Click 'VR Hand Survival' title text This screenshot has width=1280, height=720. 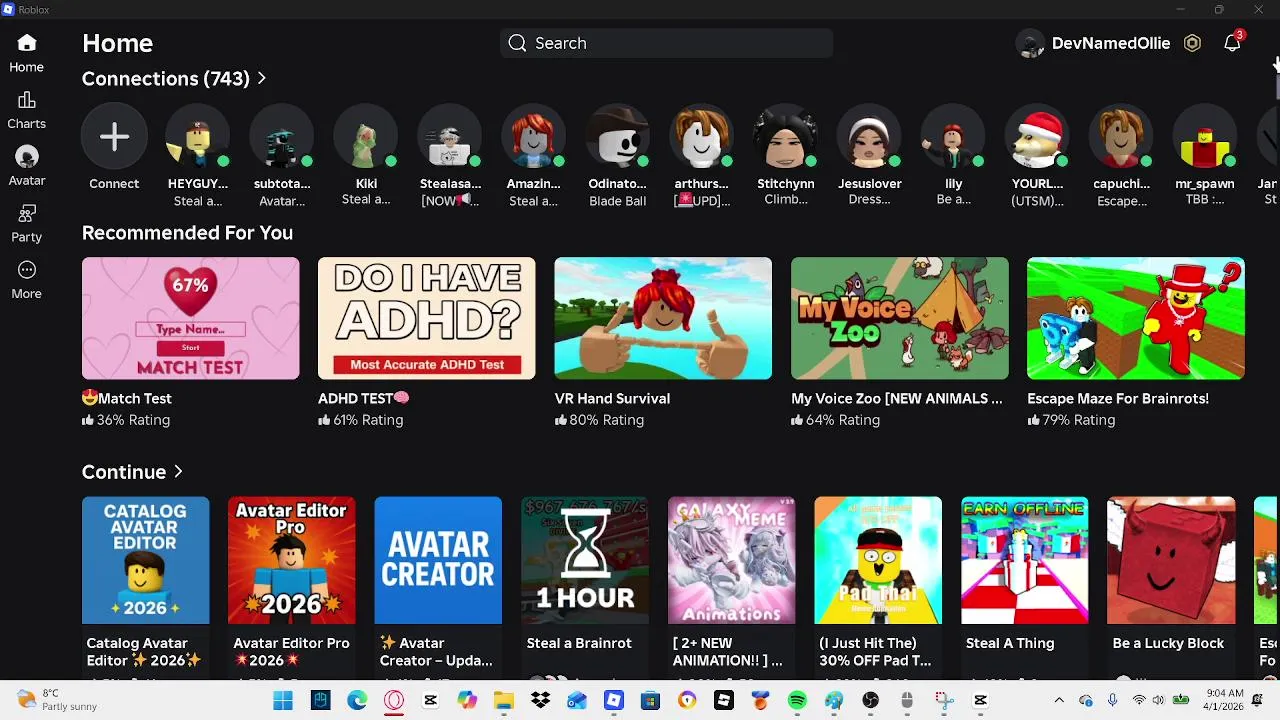pos(612,398)
